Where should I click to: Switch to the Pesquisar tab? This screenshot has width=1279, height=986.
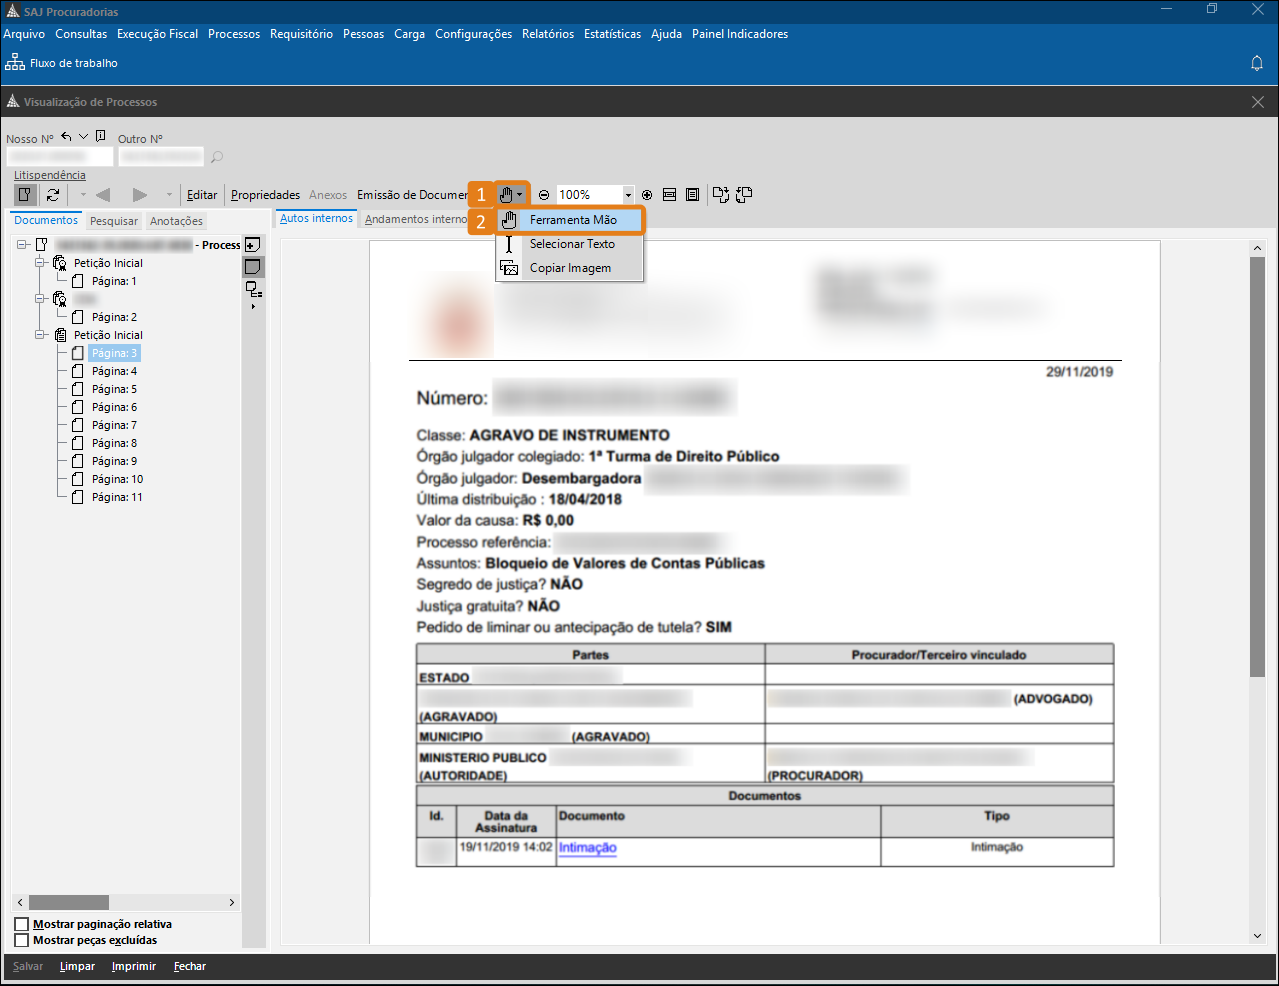(114, 221)
